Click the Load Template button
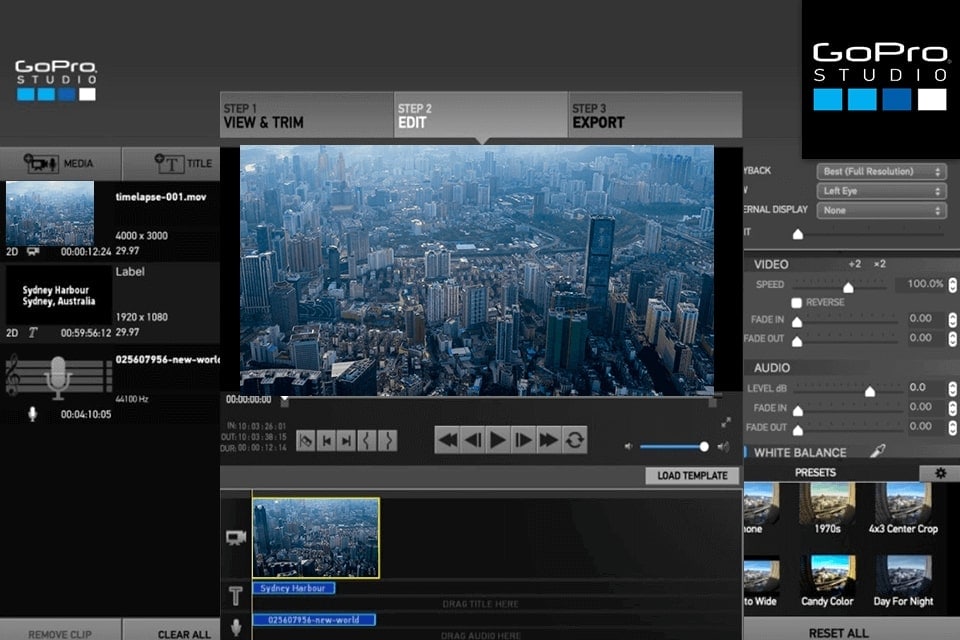Image resolution: width=960 pixels, height=640 pixels. (692, 476)
